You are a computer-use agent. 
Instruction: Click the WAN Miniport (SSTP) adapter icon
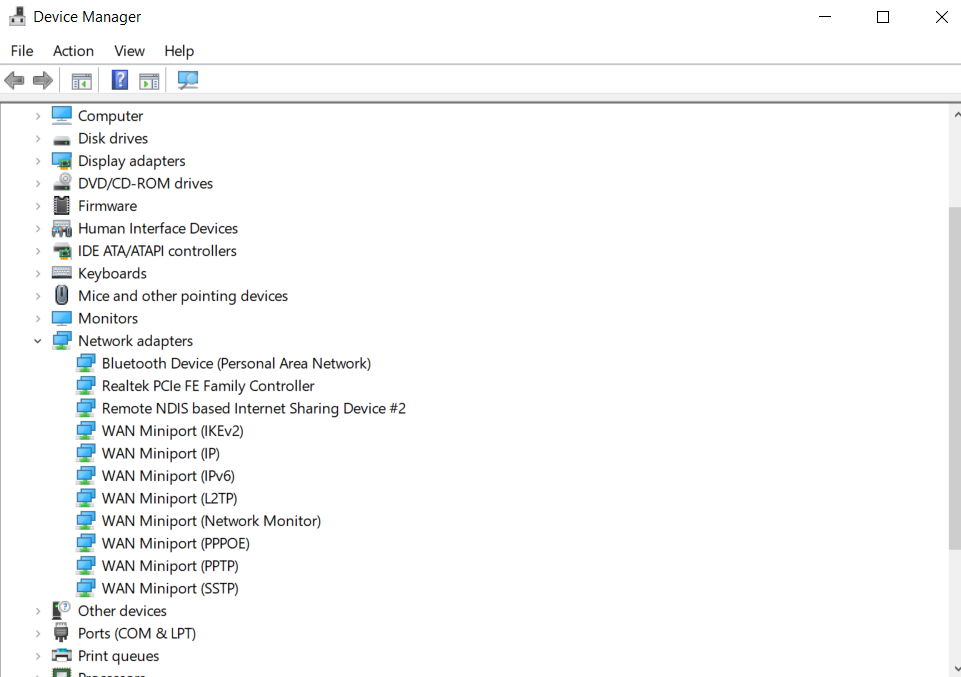[86, 588]
